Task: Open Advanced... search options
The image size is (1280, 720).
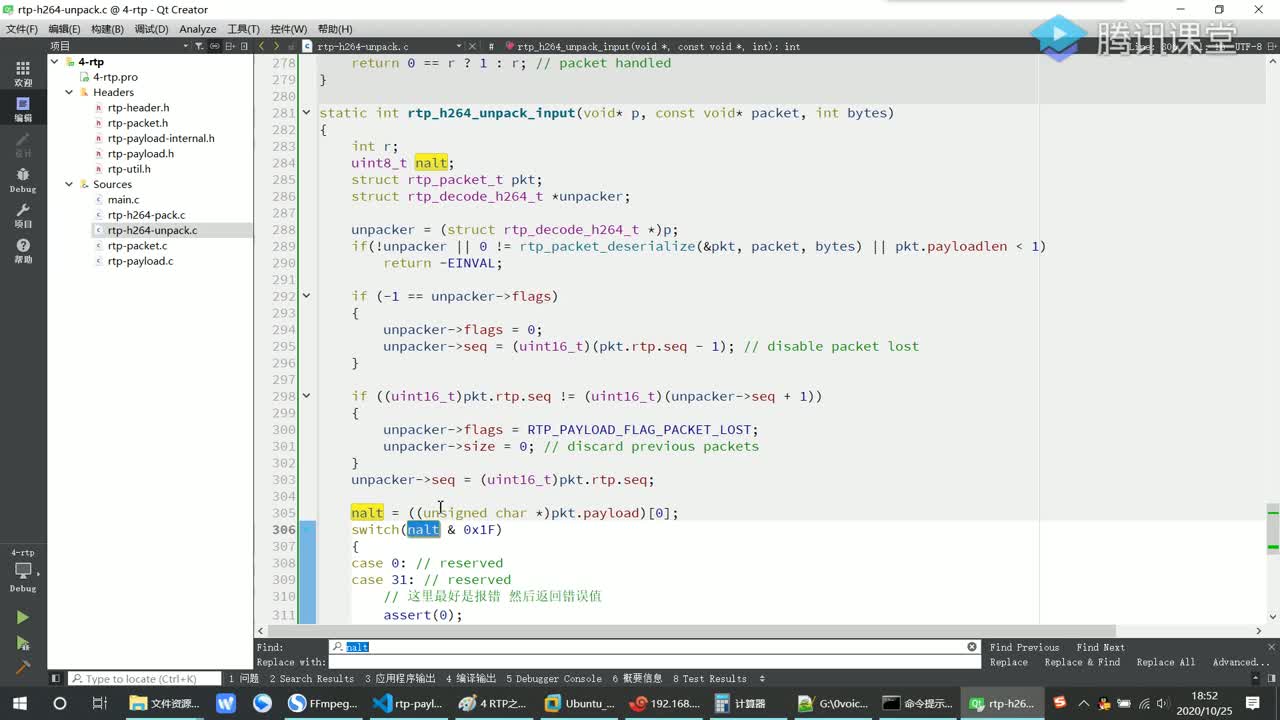Action: point(1241,662)
